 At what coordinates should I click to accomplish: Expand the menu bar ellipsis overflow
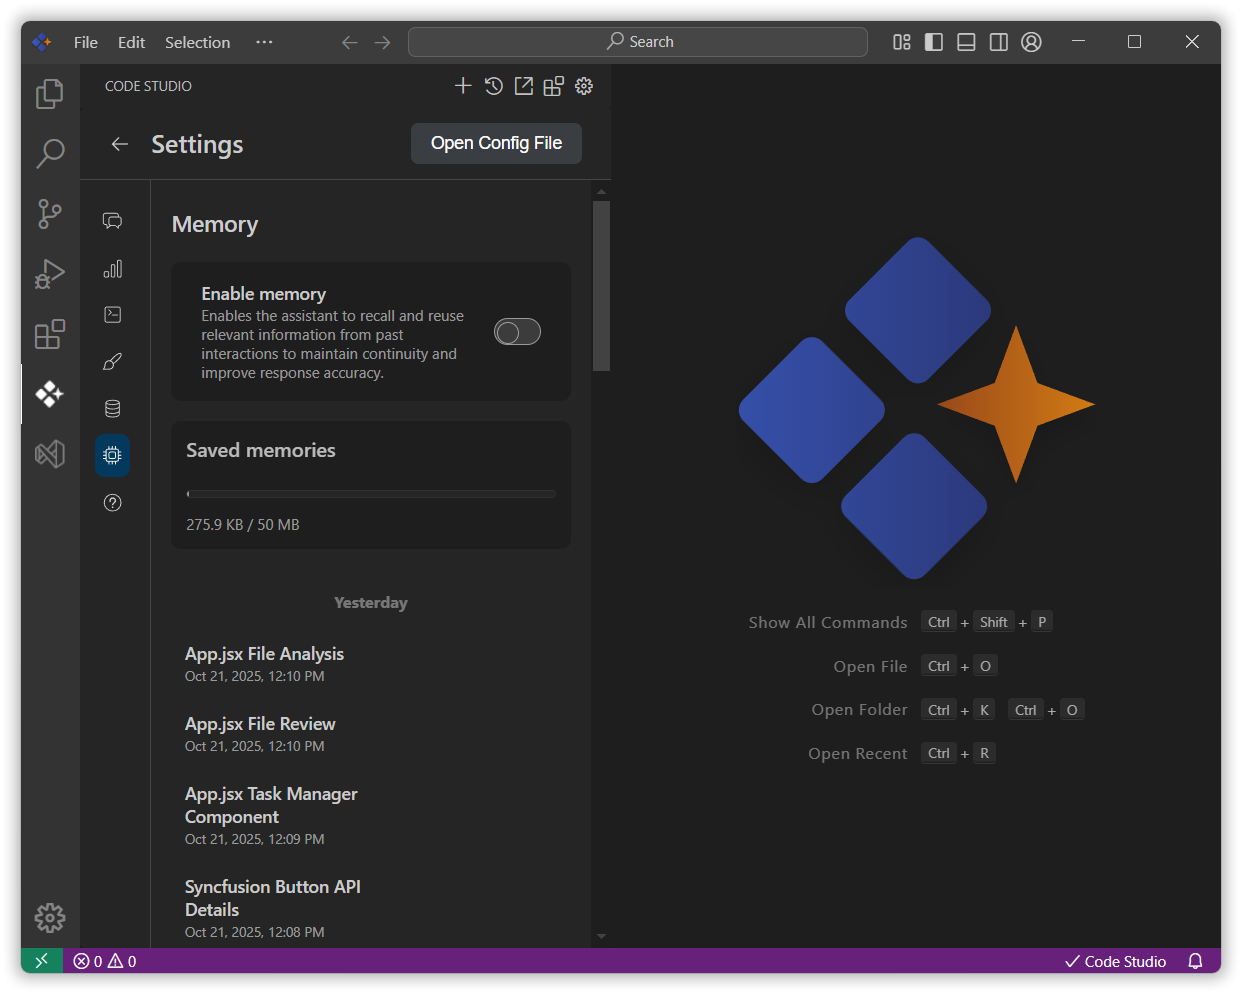point(264,42)
